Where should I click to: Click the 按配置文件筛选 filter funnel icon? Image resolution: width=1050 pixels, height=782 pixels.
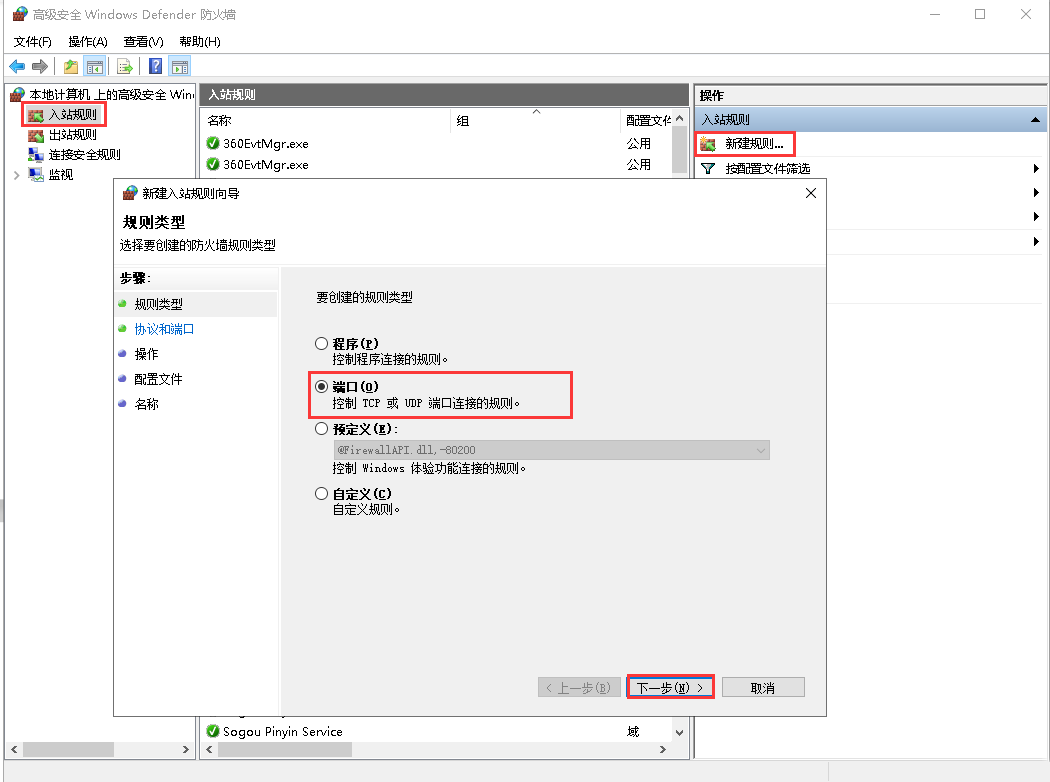click(708, 168)
